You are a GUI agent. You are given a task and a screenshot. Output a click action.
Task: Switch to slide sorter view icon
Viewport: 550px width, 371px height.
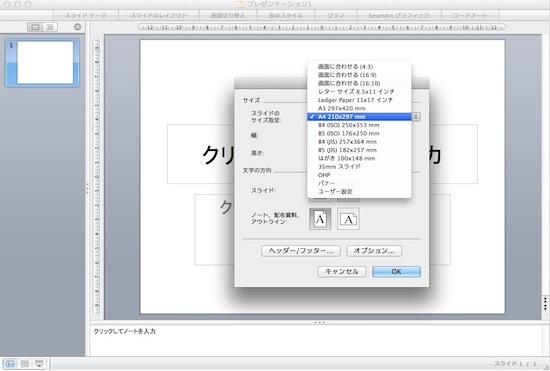[x=25, y=364]
